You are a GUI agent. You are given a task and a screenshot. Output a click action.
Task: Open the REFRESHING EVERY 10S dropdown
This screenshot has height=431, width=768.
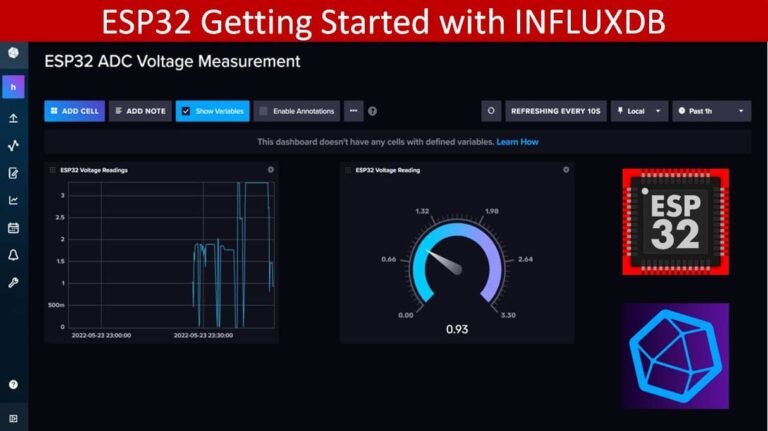(555, 111)
